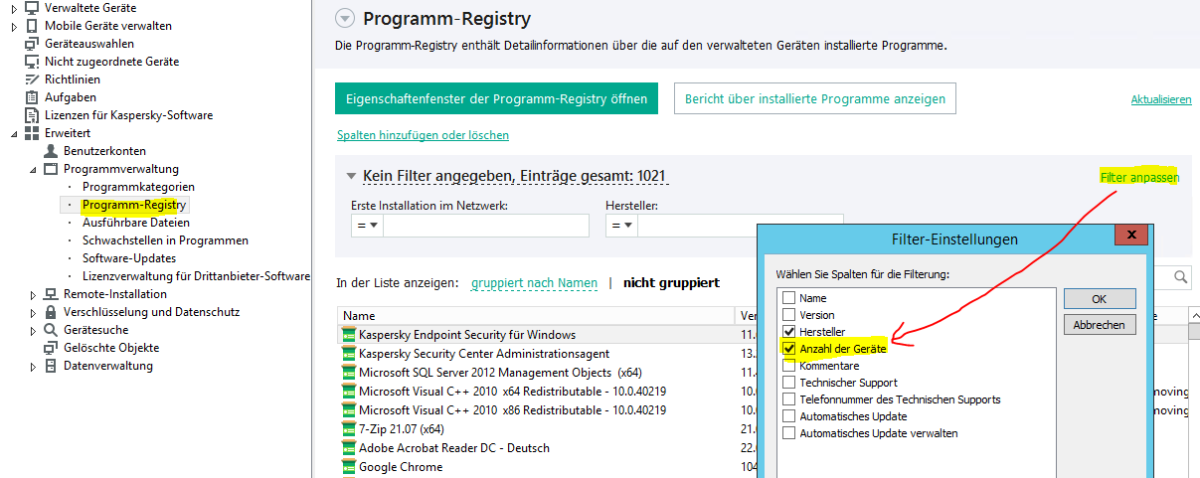Click Spalten hinzufügen oder löschen link

pos(423,135)
